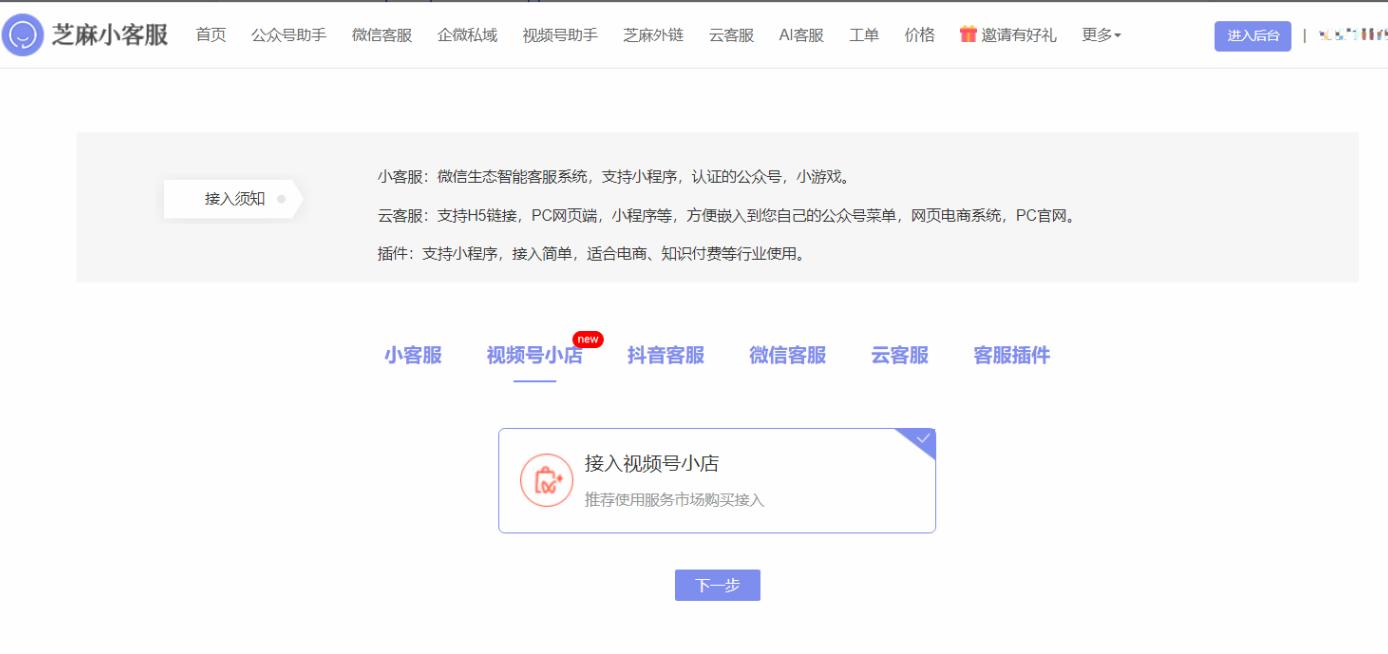This screenshot has width=1388, height=654.
Task: Click the line starting with 云客服：支持H5链接
Action: (x=729, y=215)
